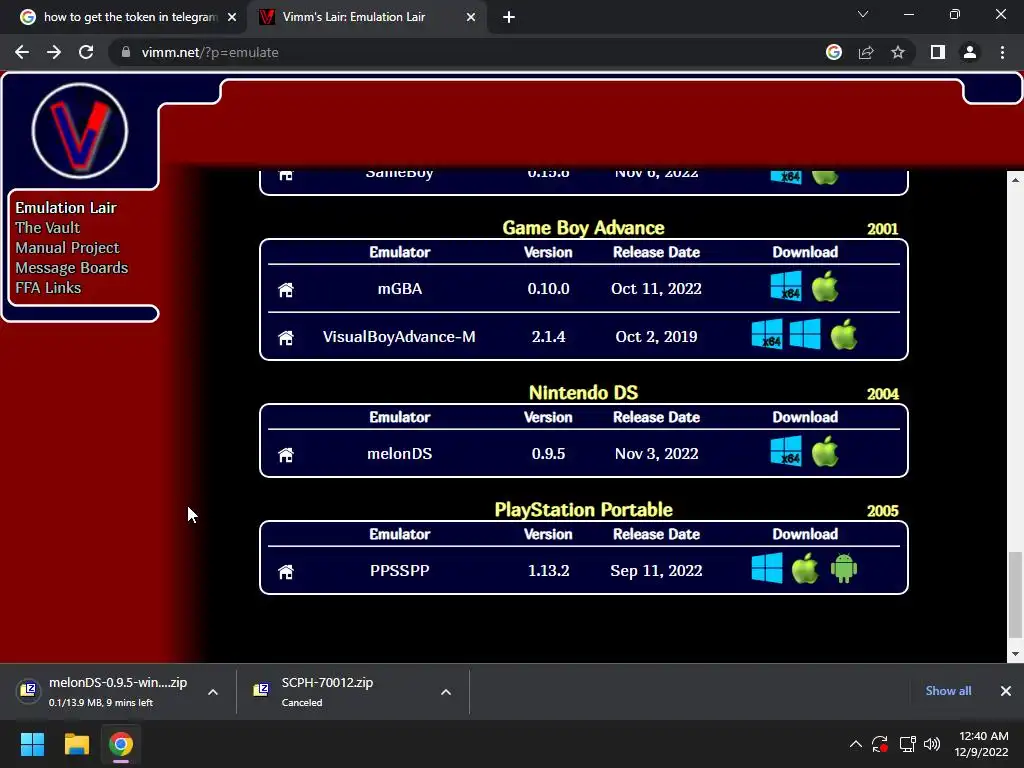This screenshot has height=768, width=1024.
Task: Go back to the previous page
Action: pyautogui.click(x=22, y=52)
